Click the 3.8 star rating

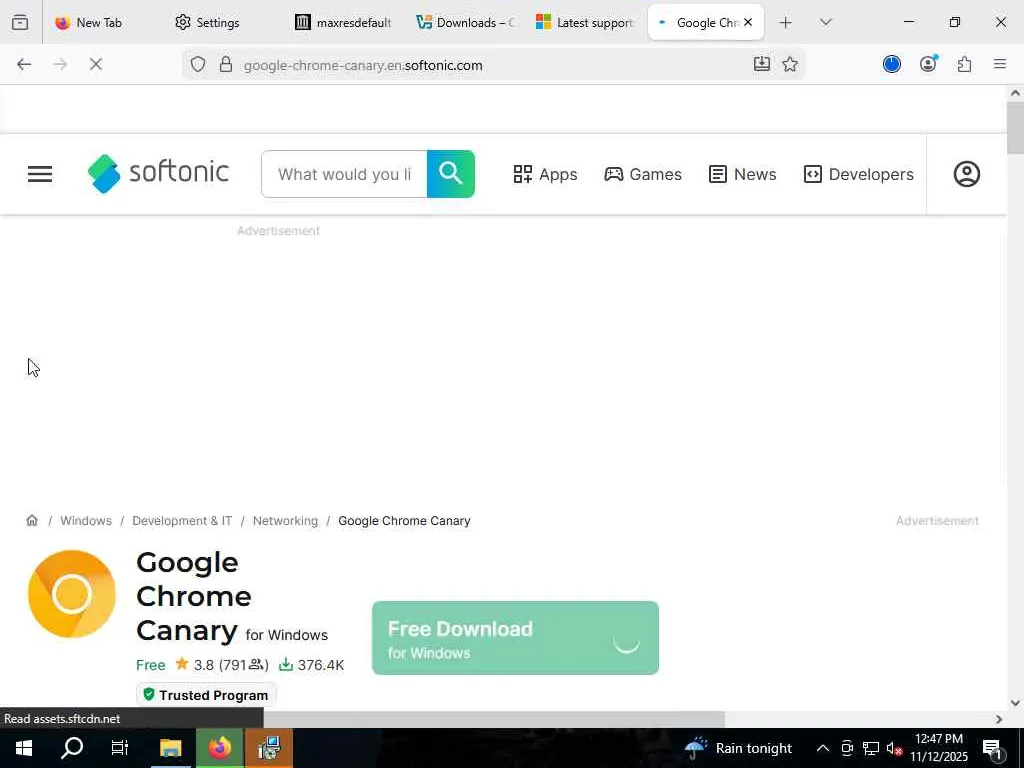pyautogui.click(x=222, y=665)
